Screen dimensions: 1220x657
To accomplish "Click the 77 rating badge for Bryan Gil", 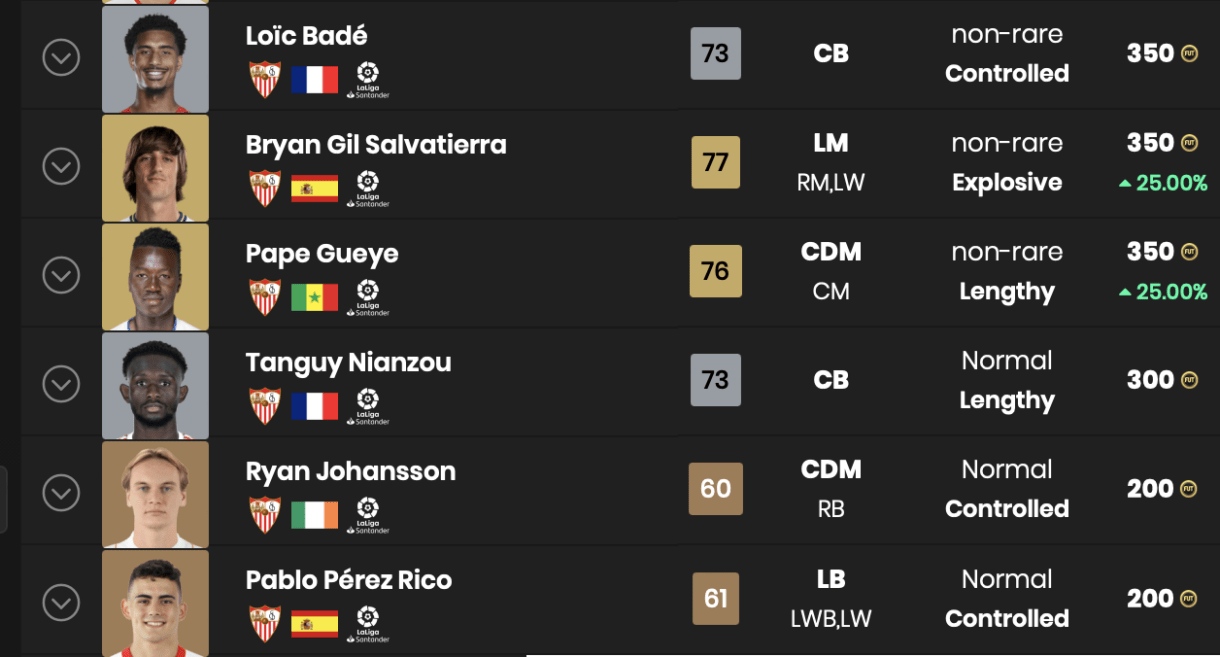I will pos(715,162).
